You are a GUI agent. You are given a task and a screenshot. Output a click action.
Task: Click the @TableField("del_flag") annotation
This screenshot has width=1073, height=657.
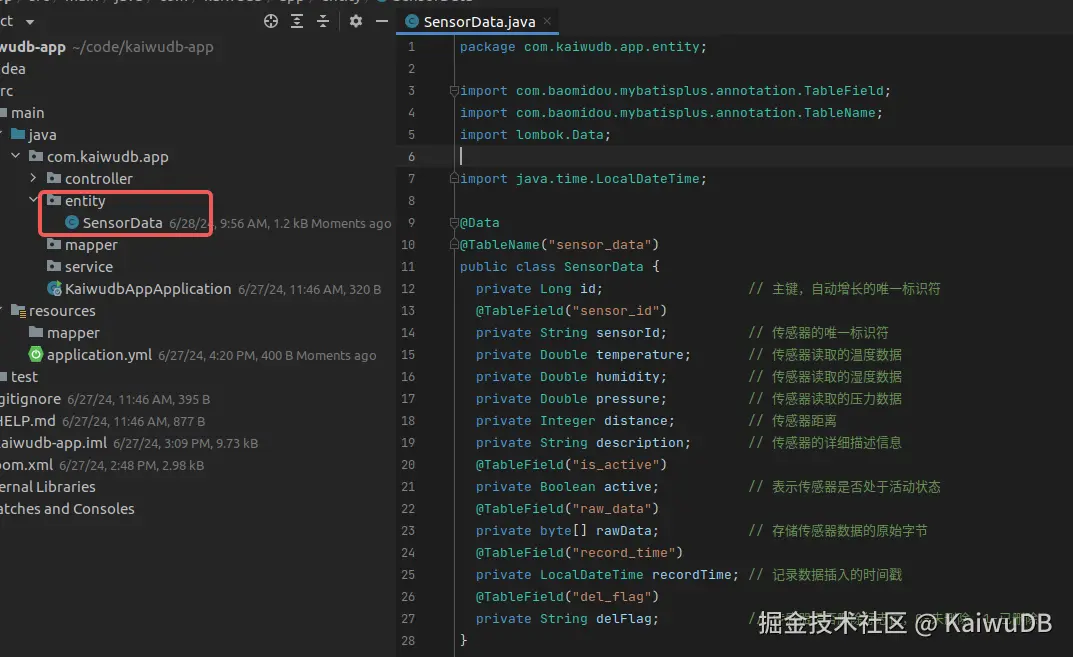[567, 597]
